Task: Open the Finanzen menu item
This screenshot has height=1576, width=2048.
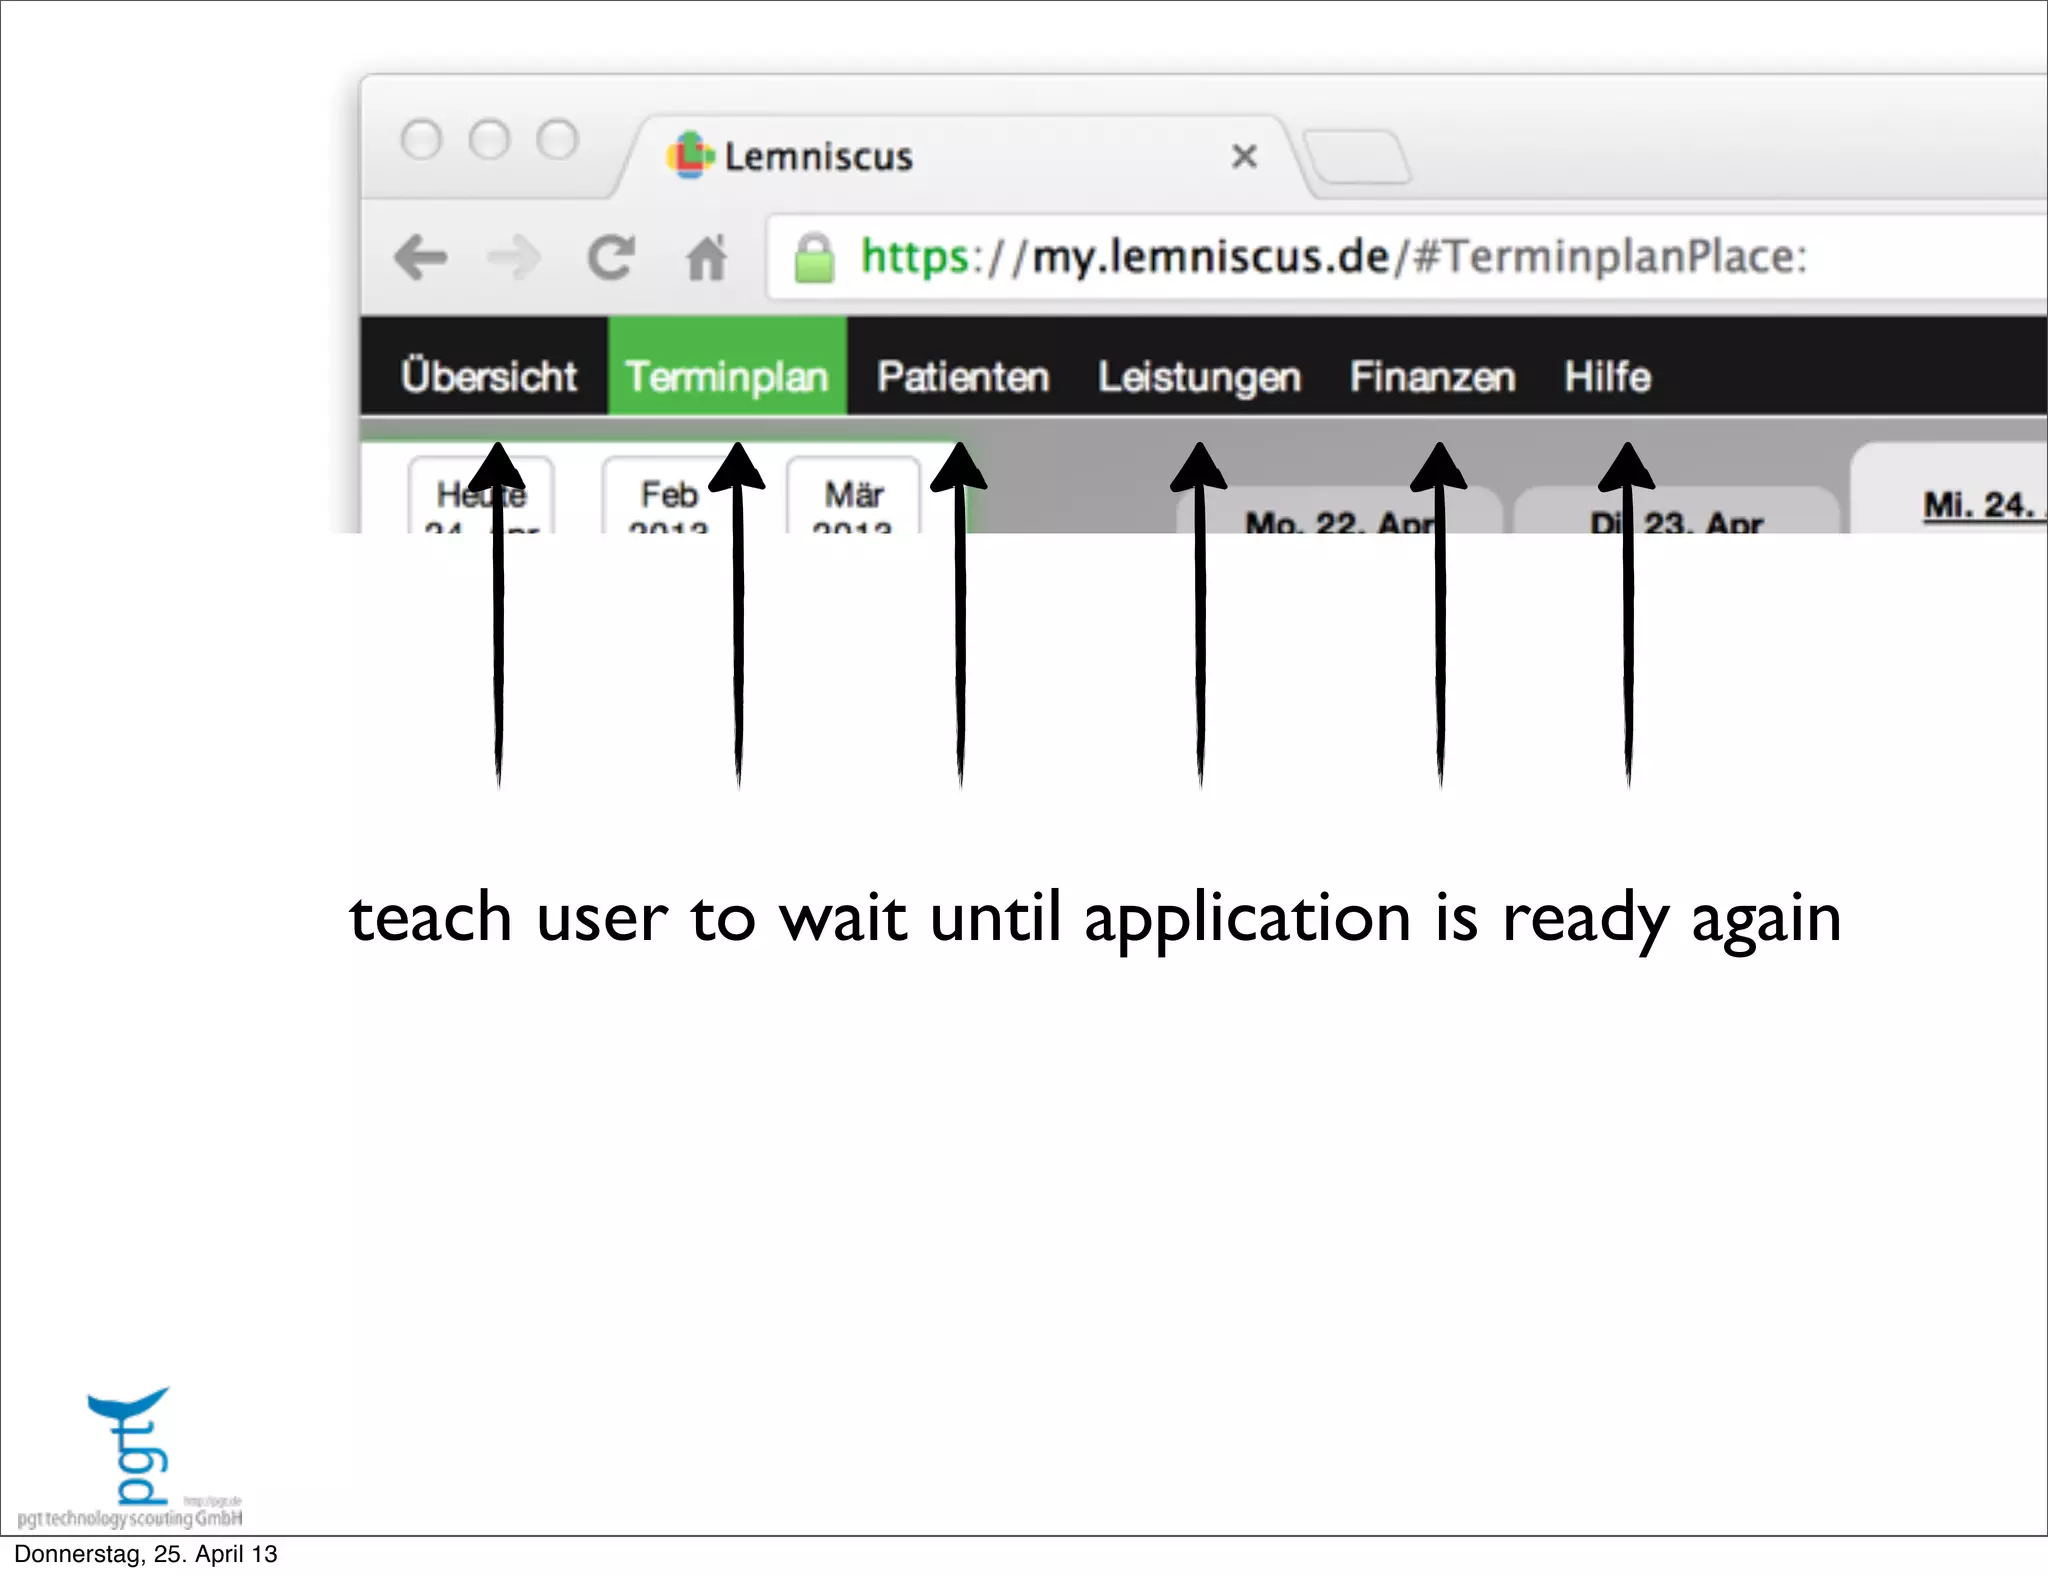Action: 1432,377
